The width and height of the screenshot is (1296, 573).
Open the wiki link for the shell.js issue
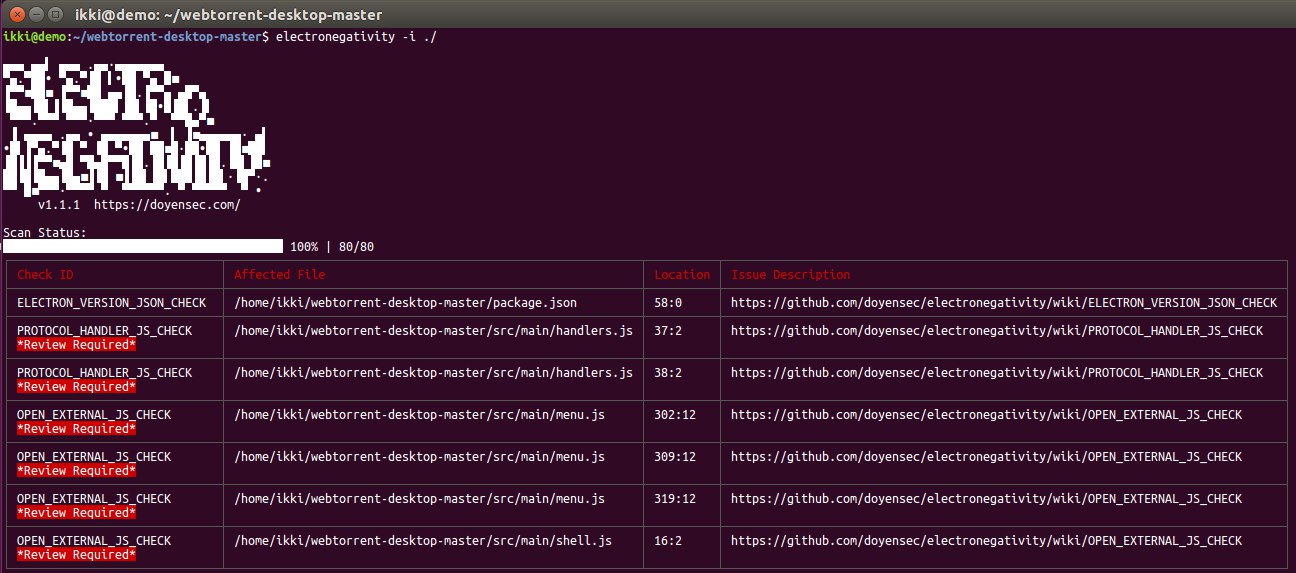point(986,541)
